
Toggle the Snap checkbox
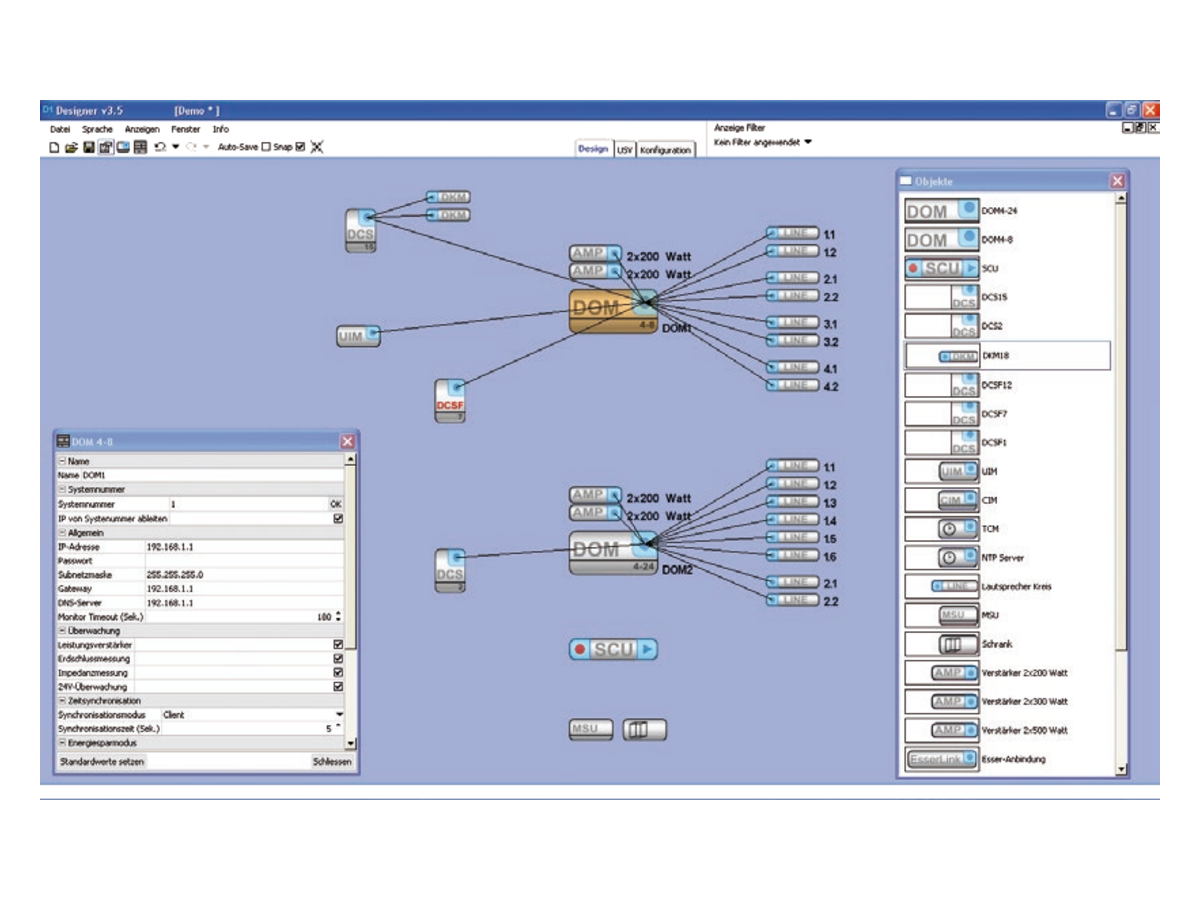[300, 147]
